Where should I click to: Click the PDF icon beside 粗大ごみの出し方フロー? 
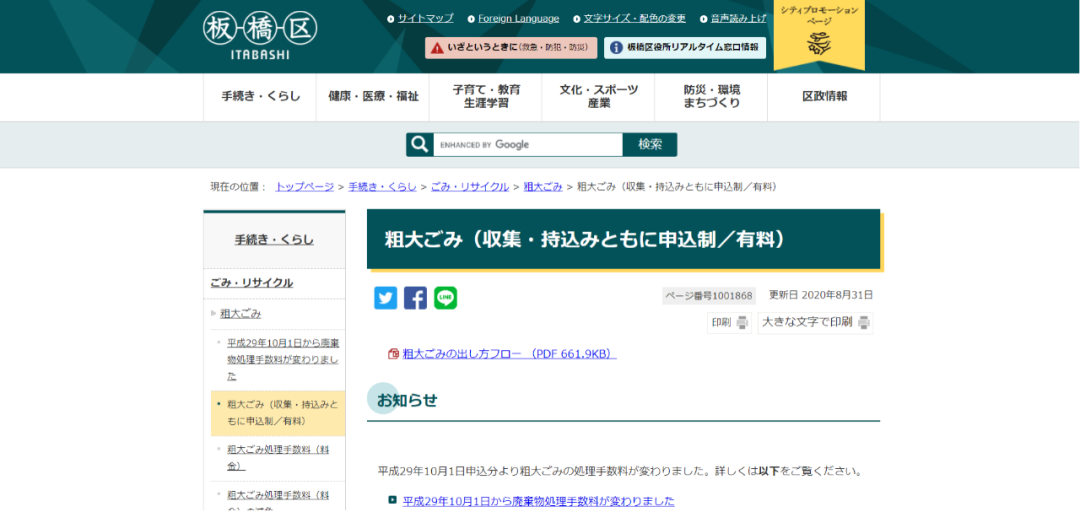[x=393, y=354]
